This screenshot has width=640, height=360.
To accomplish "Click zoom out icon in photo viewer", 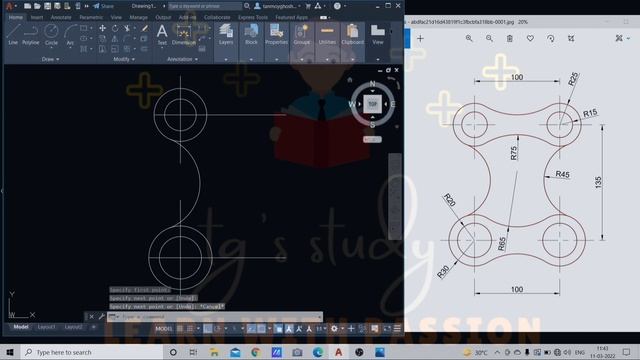I will coord(489,38).
